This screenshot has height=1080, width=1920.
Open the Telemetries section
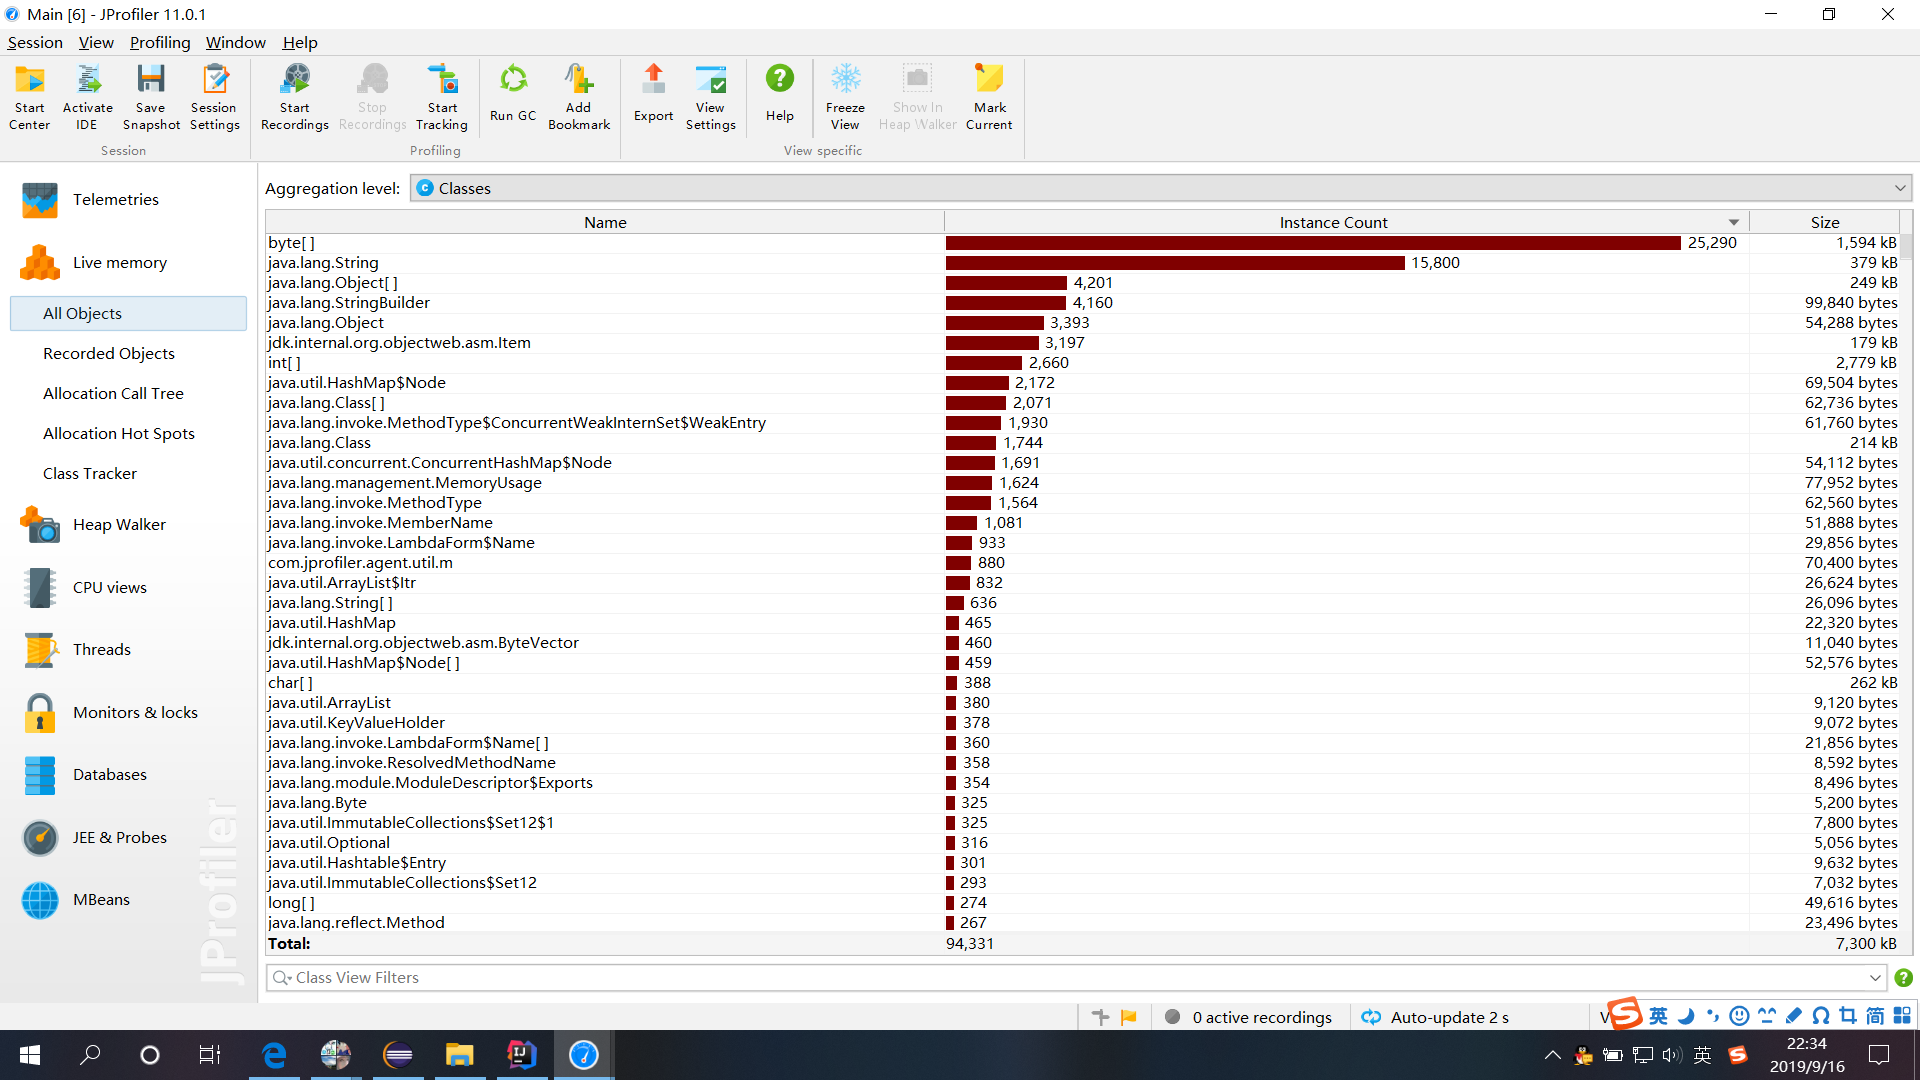click(x=115, y=200)
